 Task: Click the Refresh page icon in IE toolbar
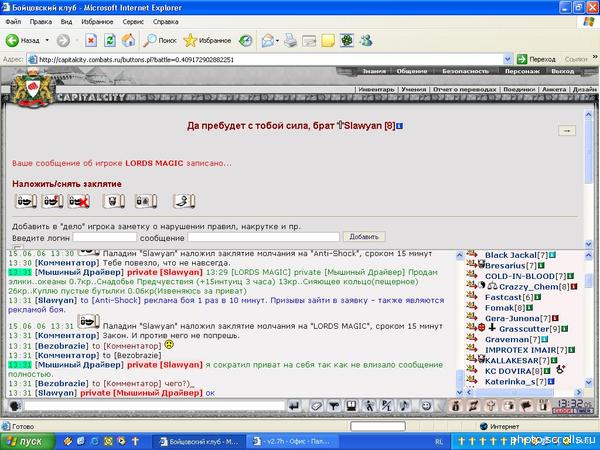coord(110,40)
